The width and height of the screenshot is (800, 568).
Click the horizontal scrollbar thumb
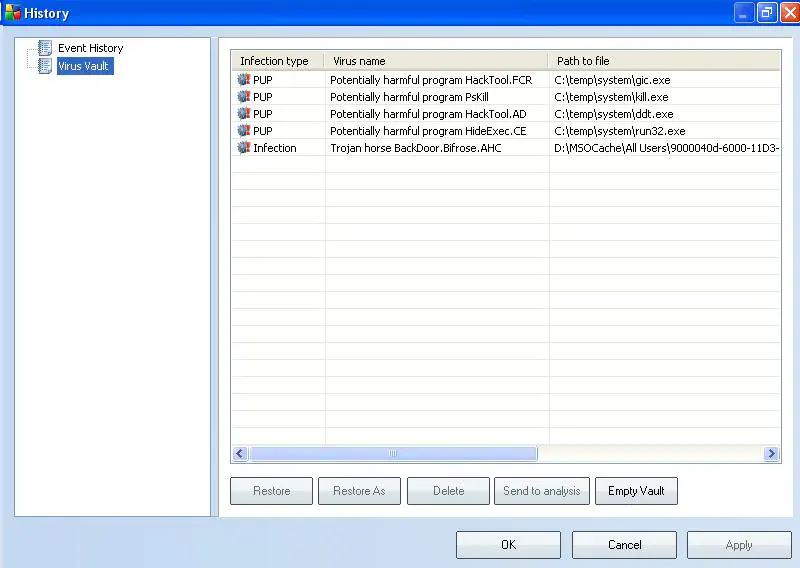click(x=392, y=454)
